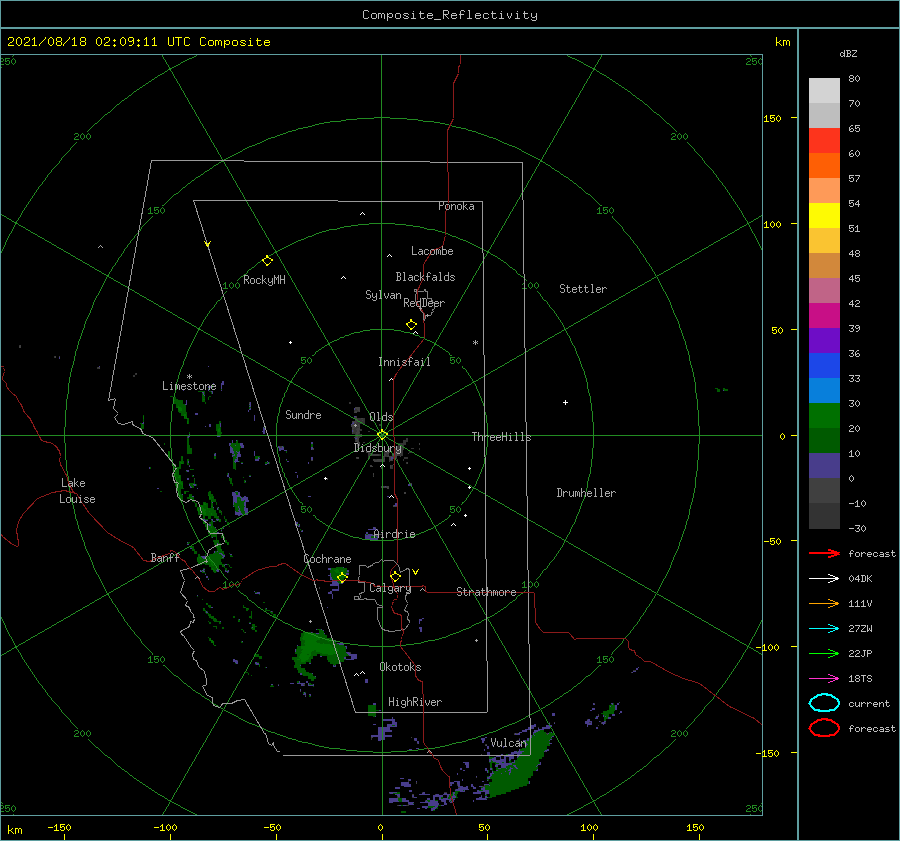This screenshot has height=841, width=900.
Task: Select the purple 39 dBZ legend swatch
Action: 824,340
